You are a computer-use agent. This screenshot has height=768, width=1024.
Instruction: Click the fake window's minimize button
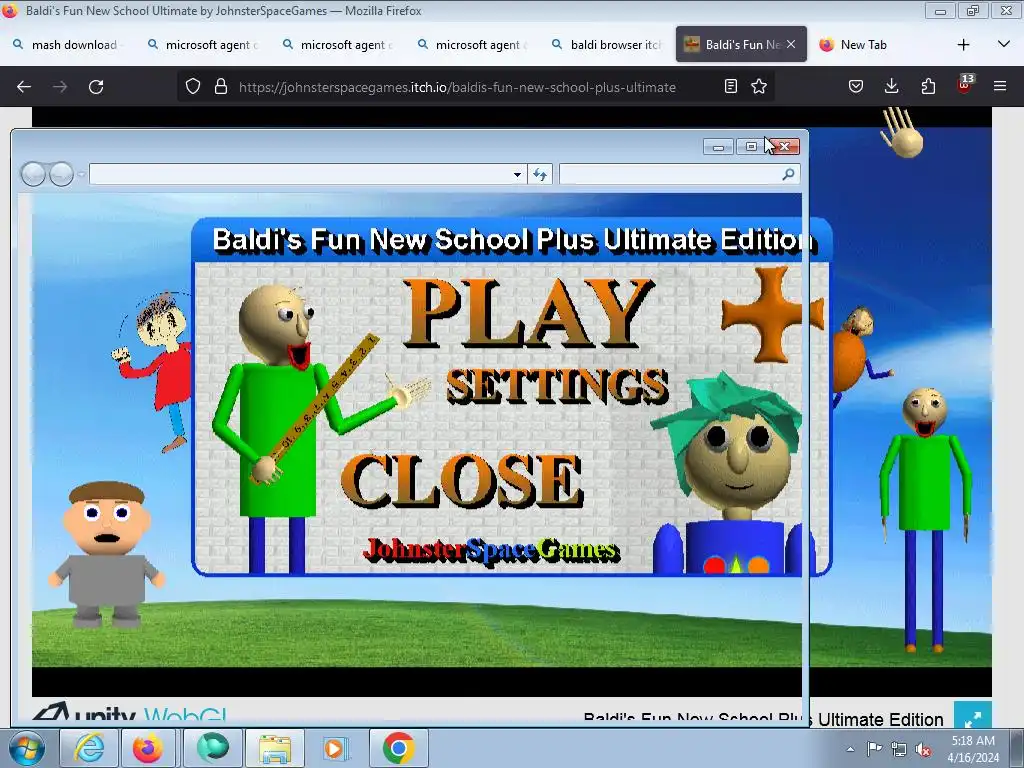(718, 146)
